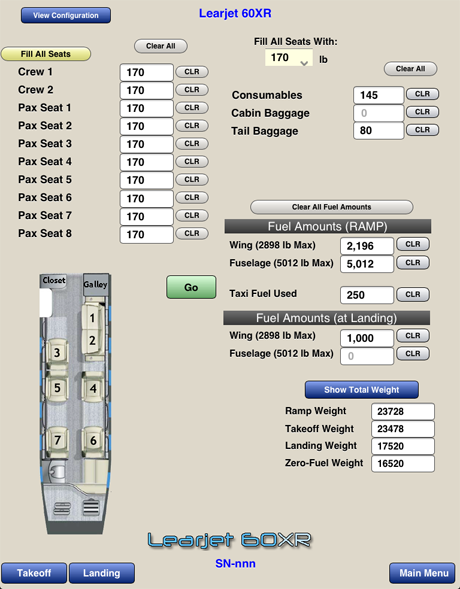Clear the Pax Seat 6 weight
The image size is (460, 589).
point(192,198)
